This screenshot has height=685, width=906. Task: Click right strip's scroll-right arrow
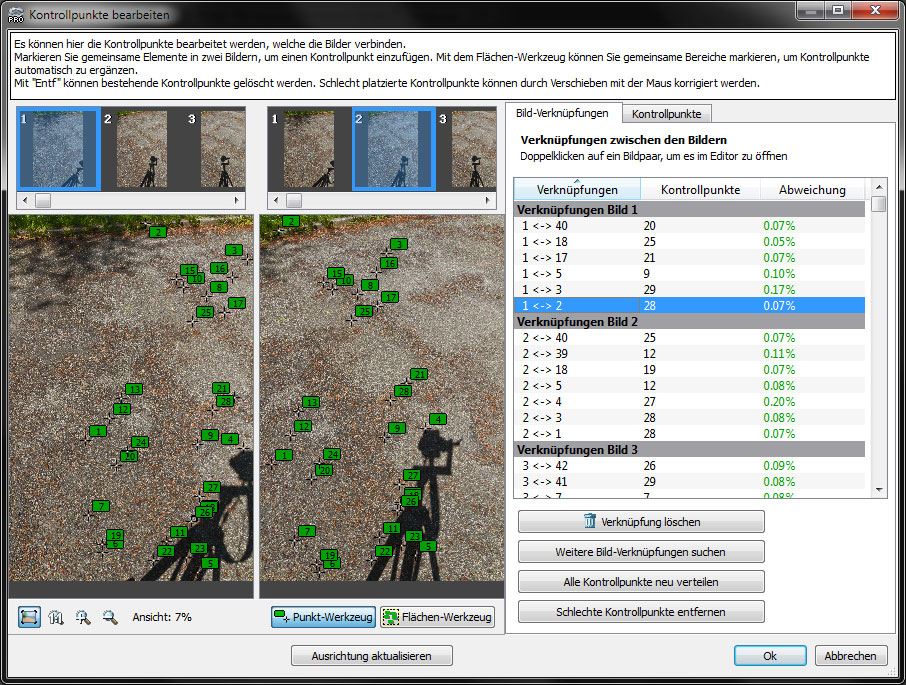pyautogui.click(x=488, y=200)
